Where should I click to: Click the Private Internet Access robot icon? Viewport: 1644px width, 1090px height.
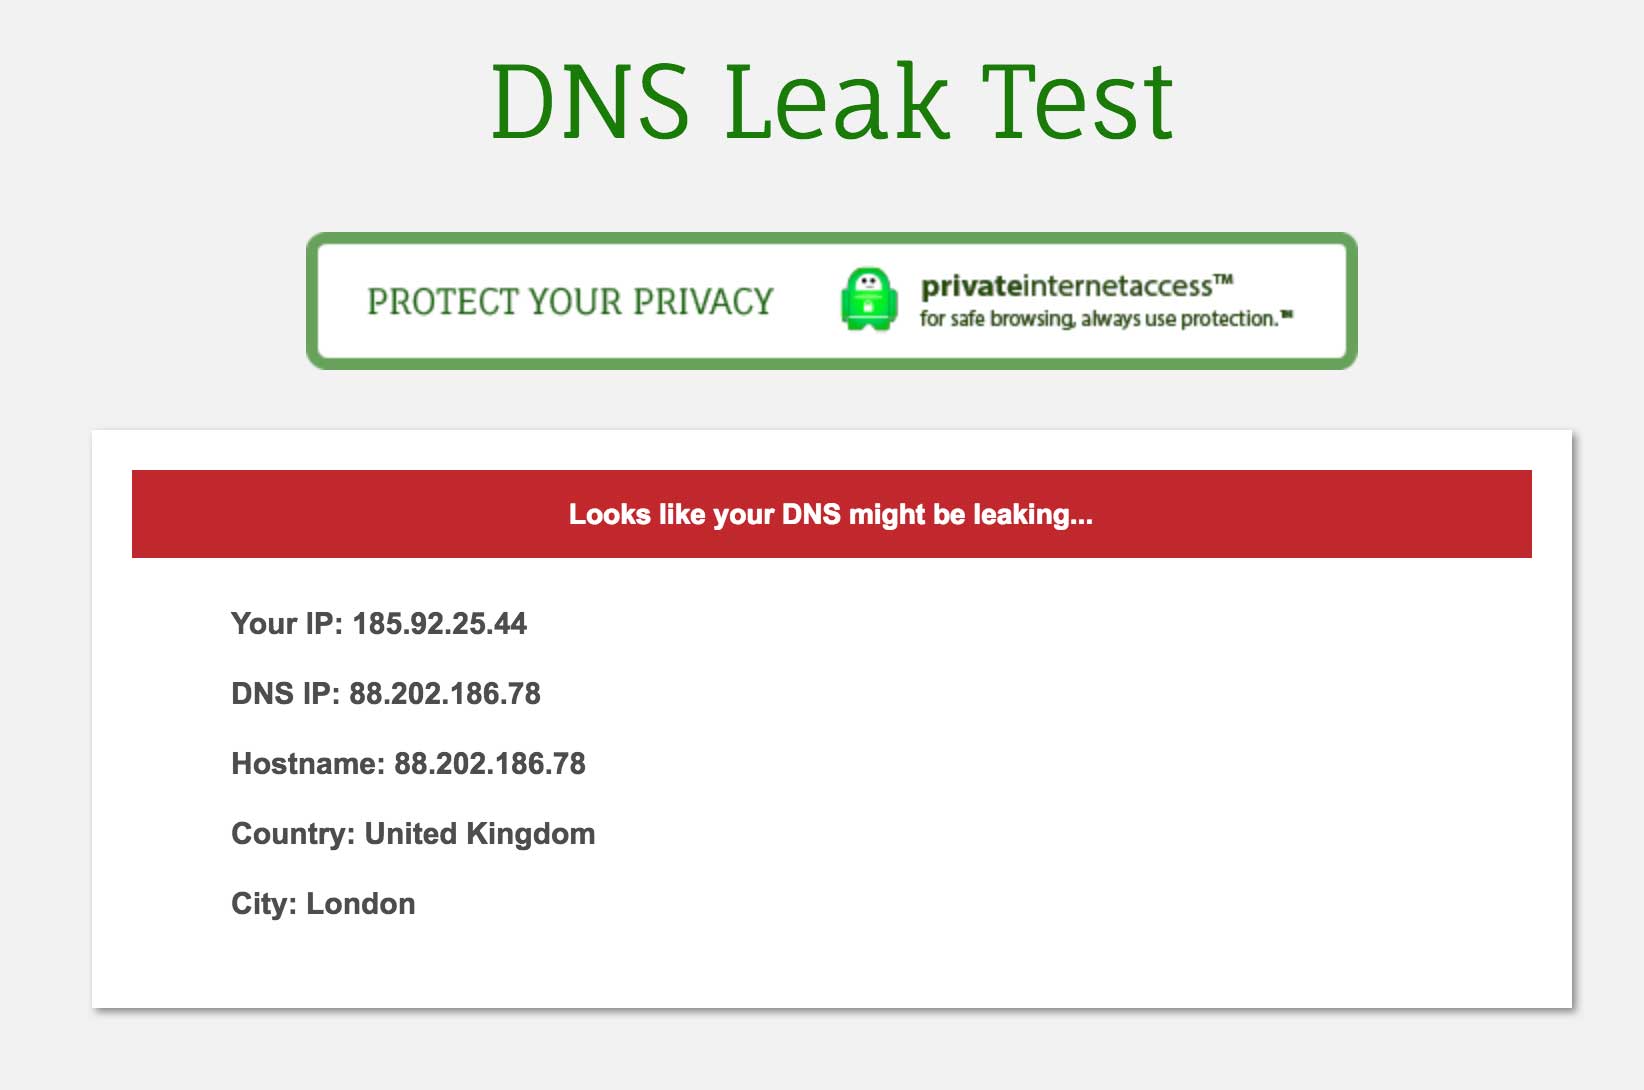872,298
